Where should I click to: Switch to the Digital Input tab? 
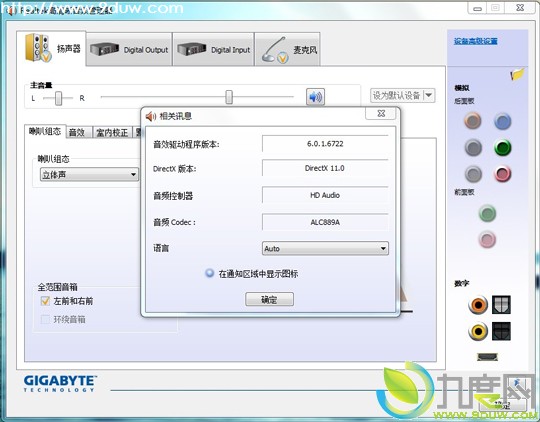[214, 49]
